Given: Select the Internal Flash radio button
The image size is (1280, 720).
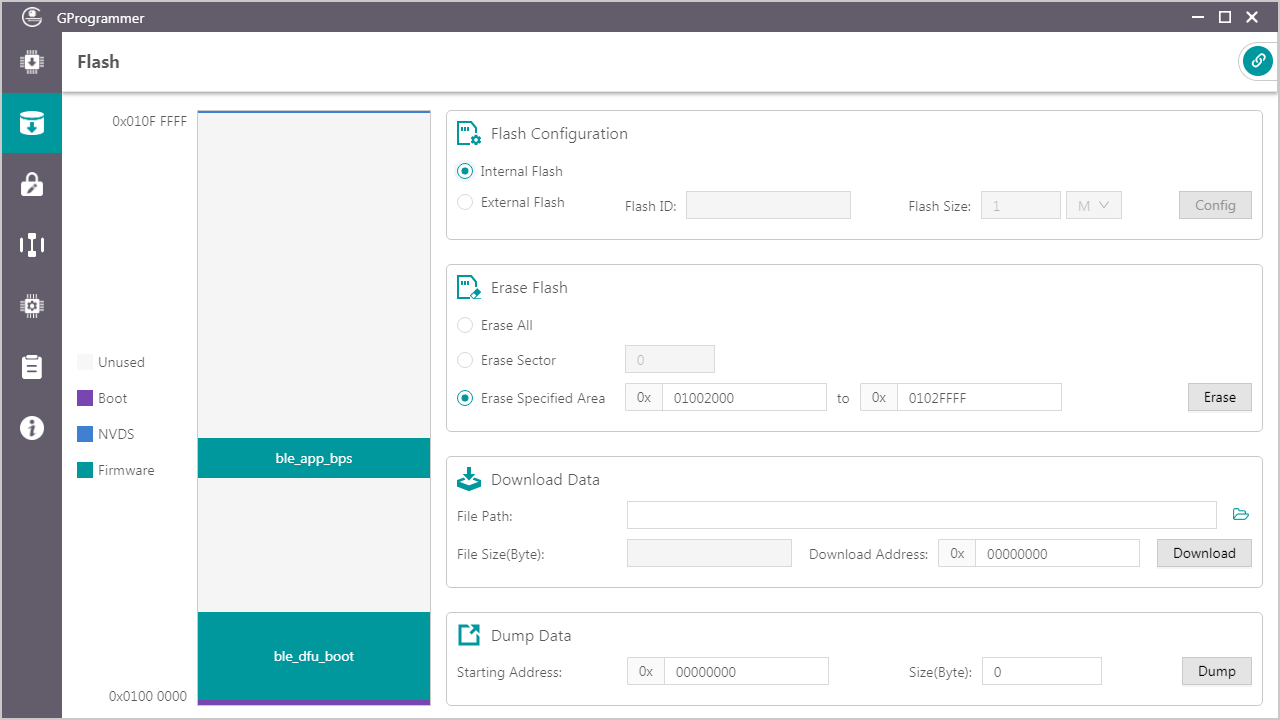Looking at the screenshot, I should pyautogui.click(x=465, y=171).
